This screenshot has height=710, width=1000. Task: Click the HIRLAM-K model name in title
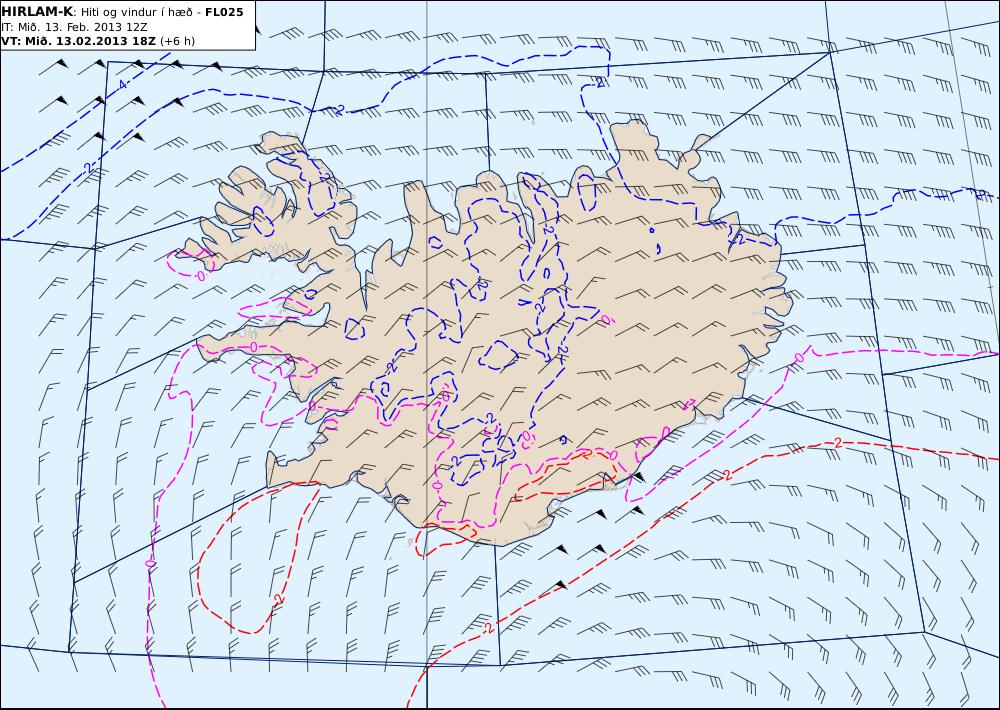tap(37, 12)
